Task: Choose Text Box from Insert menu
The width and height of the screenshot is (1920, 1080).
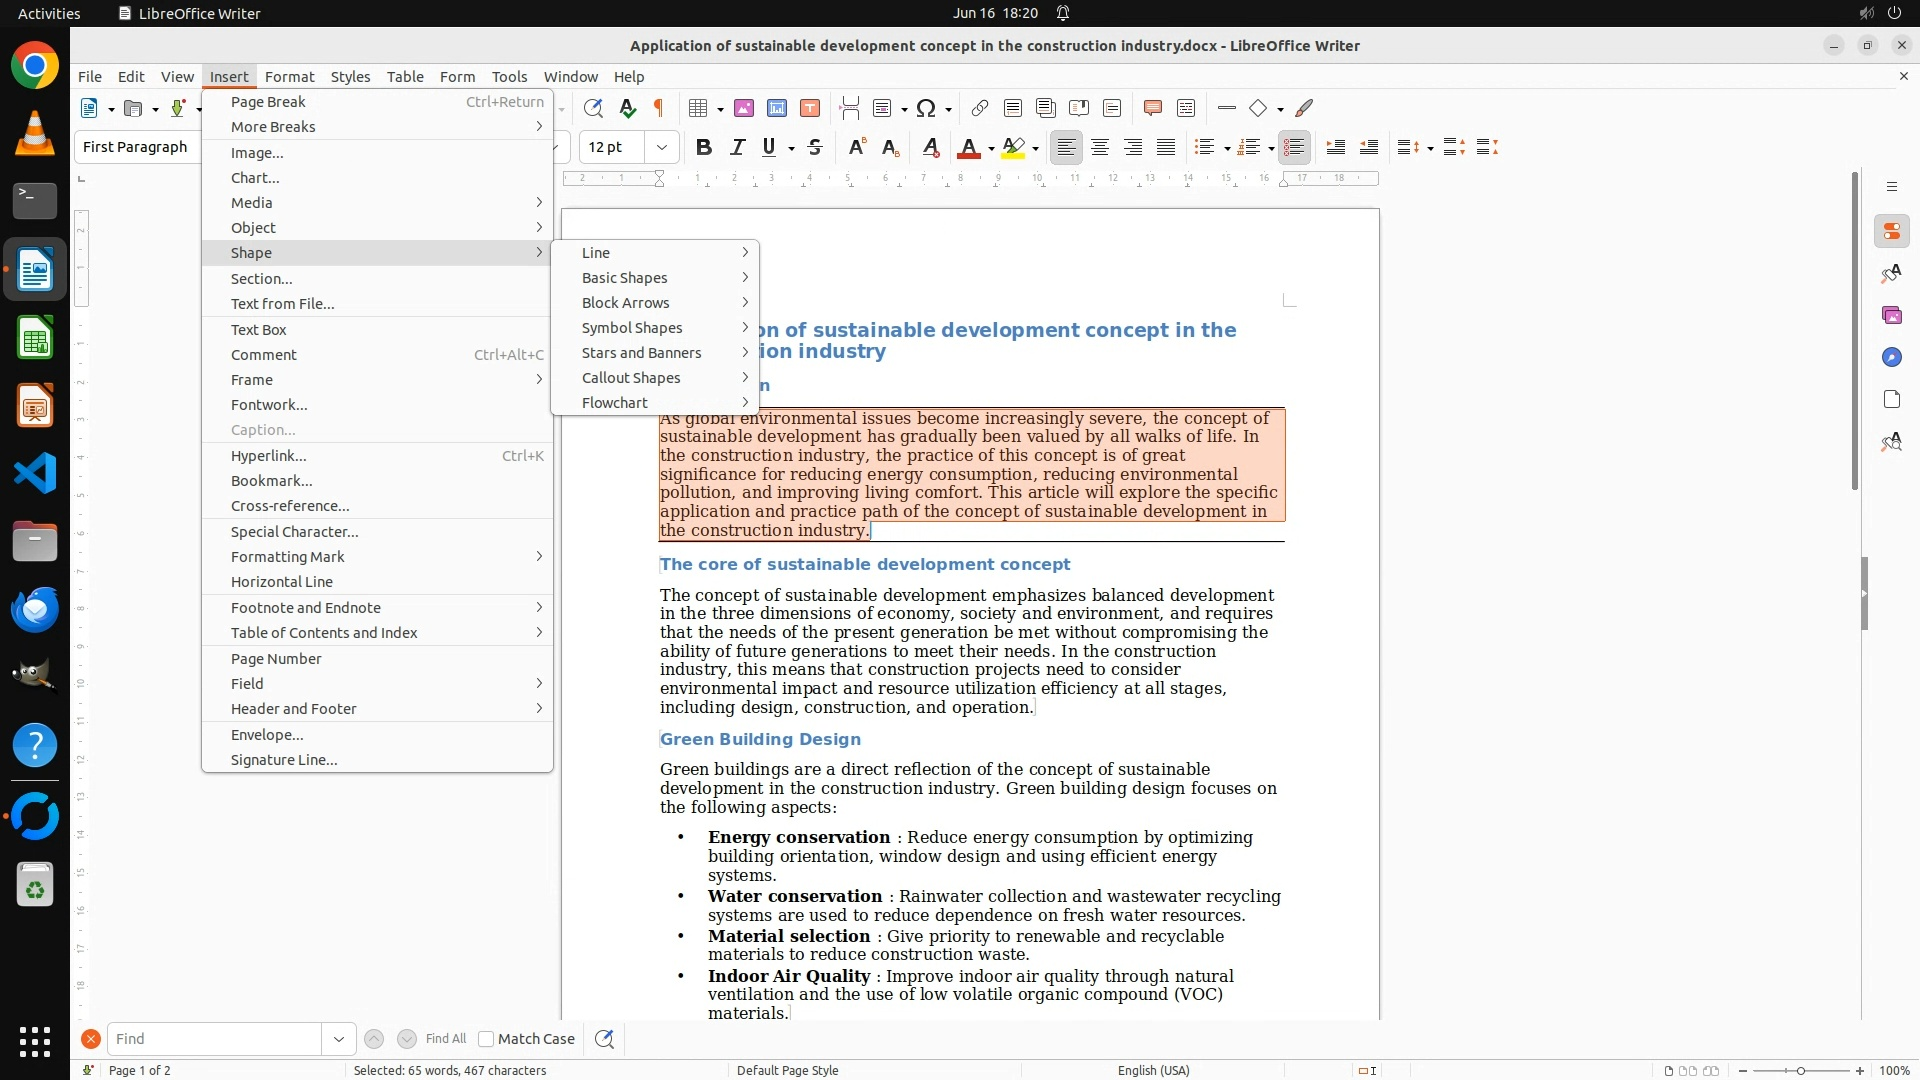Action: [259, 330]
